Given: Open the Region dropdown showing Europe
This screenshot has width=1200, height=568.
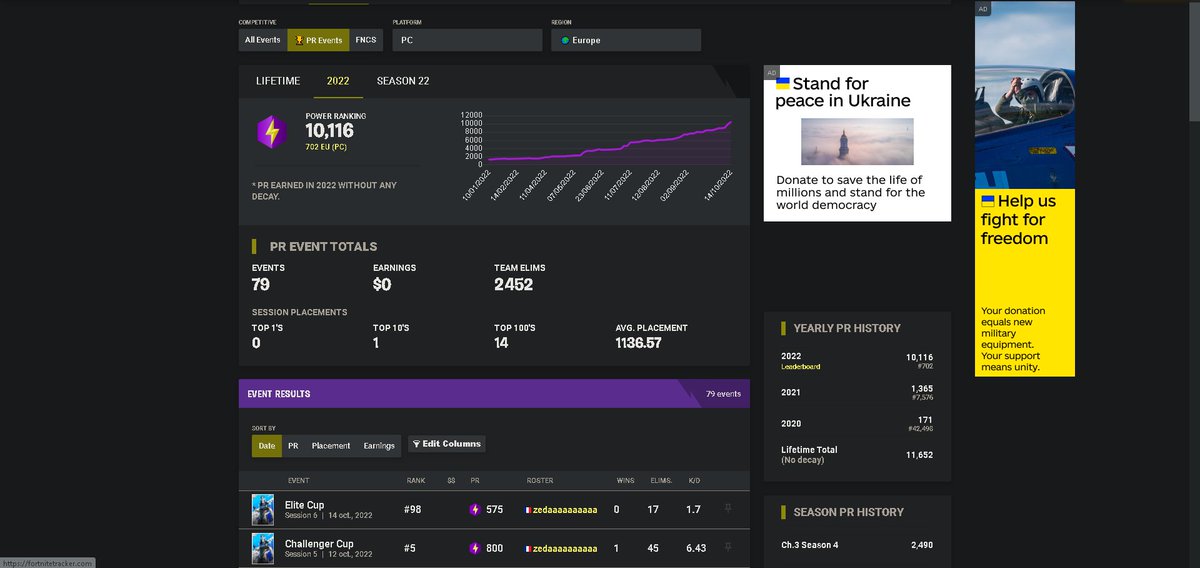Looking at the screenshot, I should 626,40.
